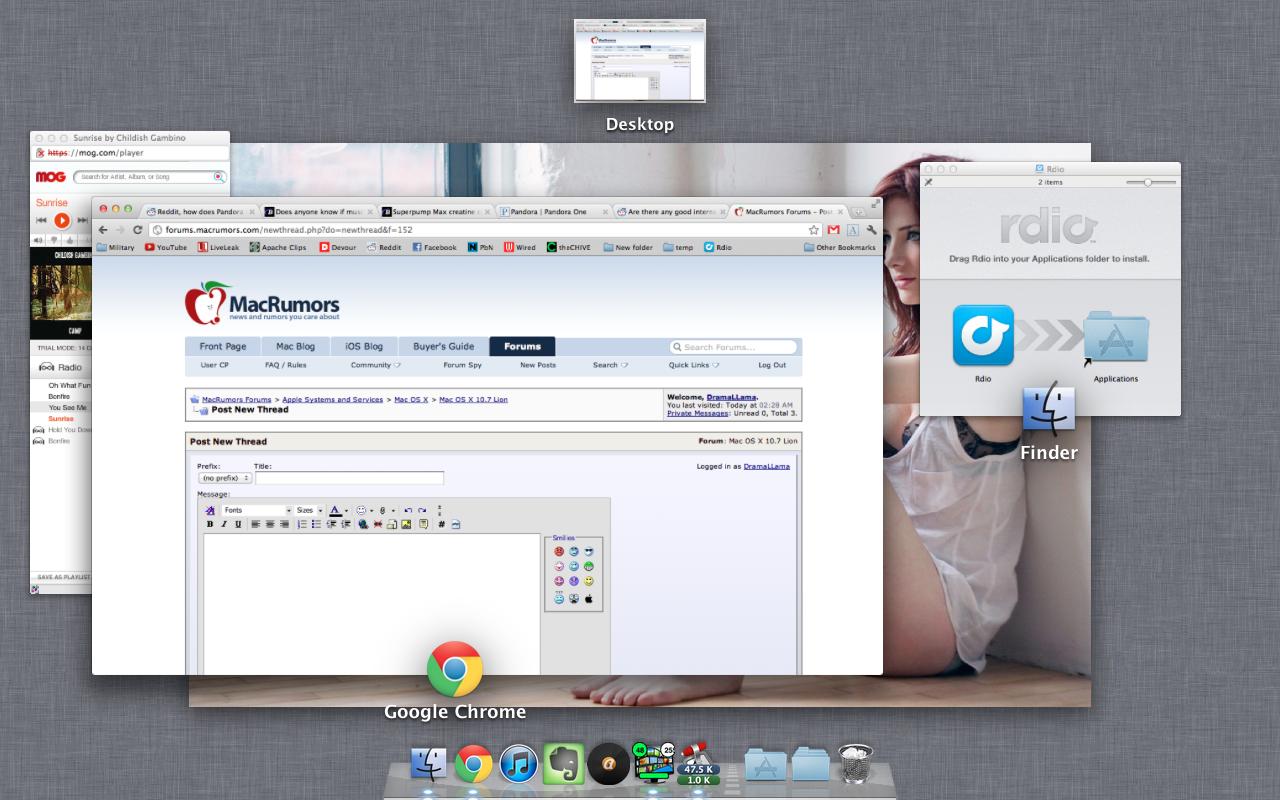Click the Chrome address bar URL
This screenshot has height=800, width=1280.
tap(289, 230)
